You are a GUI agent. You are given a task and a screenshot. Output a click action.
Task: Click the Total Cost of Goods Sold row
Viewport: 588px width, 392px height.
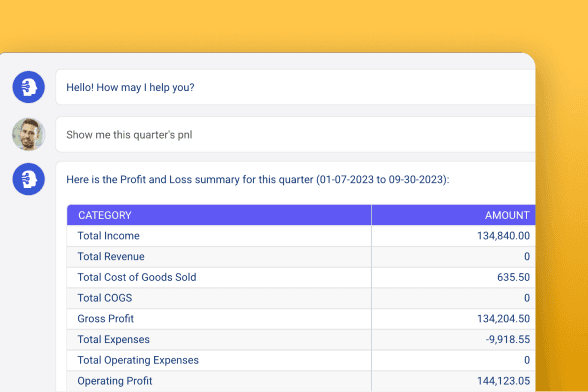(301, 277)
